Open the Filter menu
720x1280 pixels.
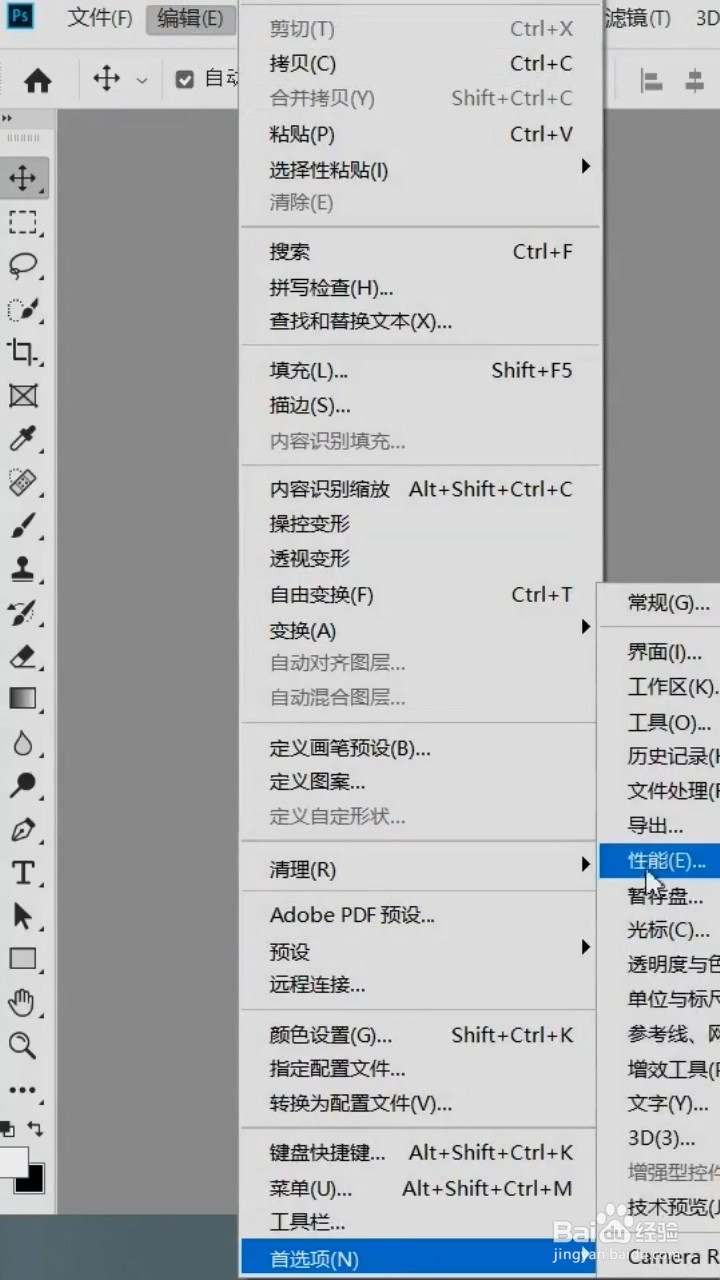638,18
